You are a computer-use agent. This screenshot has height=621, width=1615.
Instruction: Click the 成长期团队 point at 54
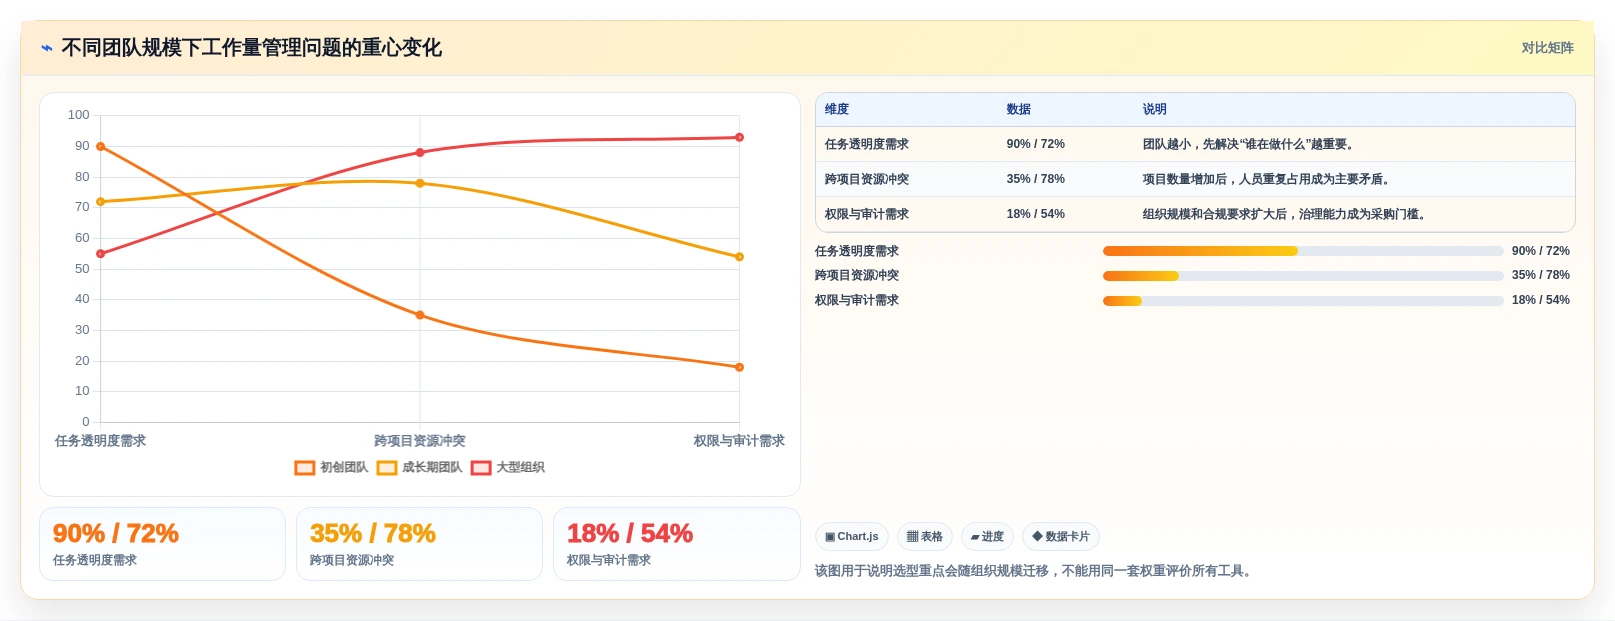739,257
